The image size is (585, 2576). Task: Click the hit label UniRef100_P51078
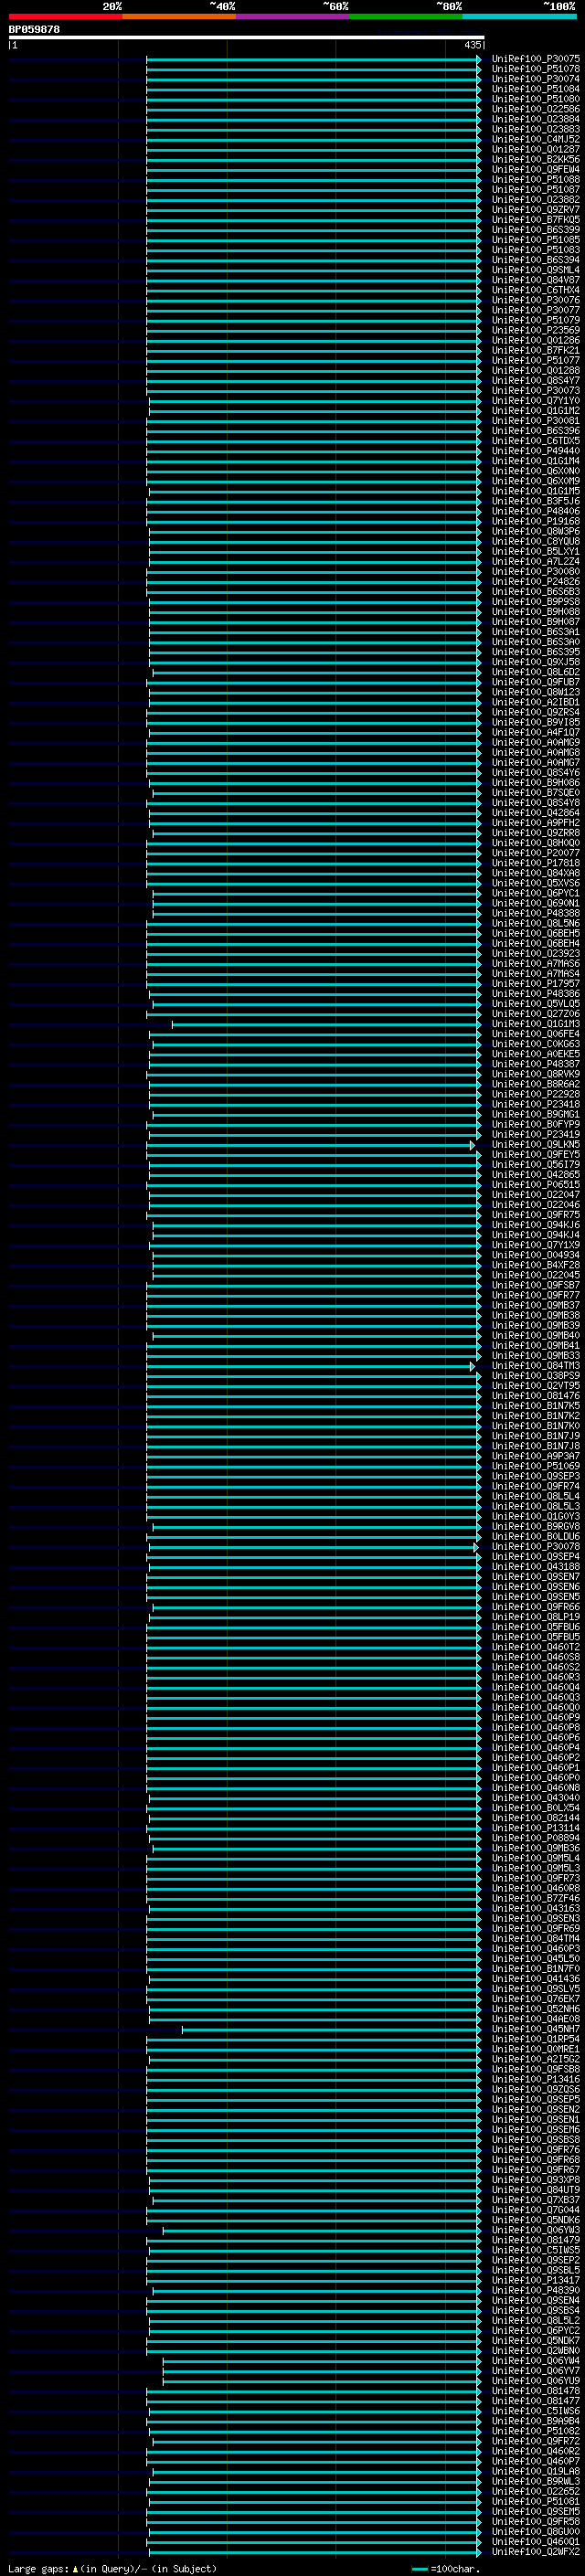click(536, 69)
